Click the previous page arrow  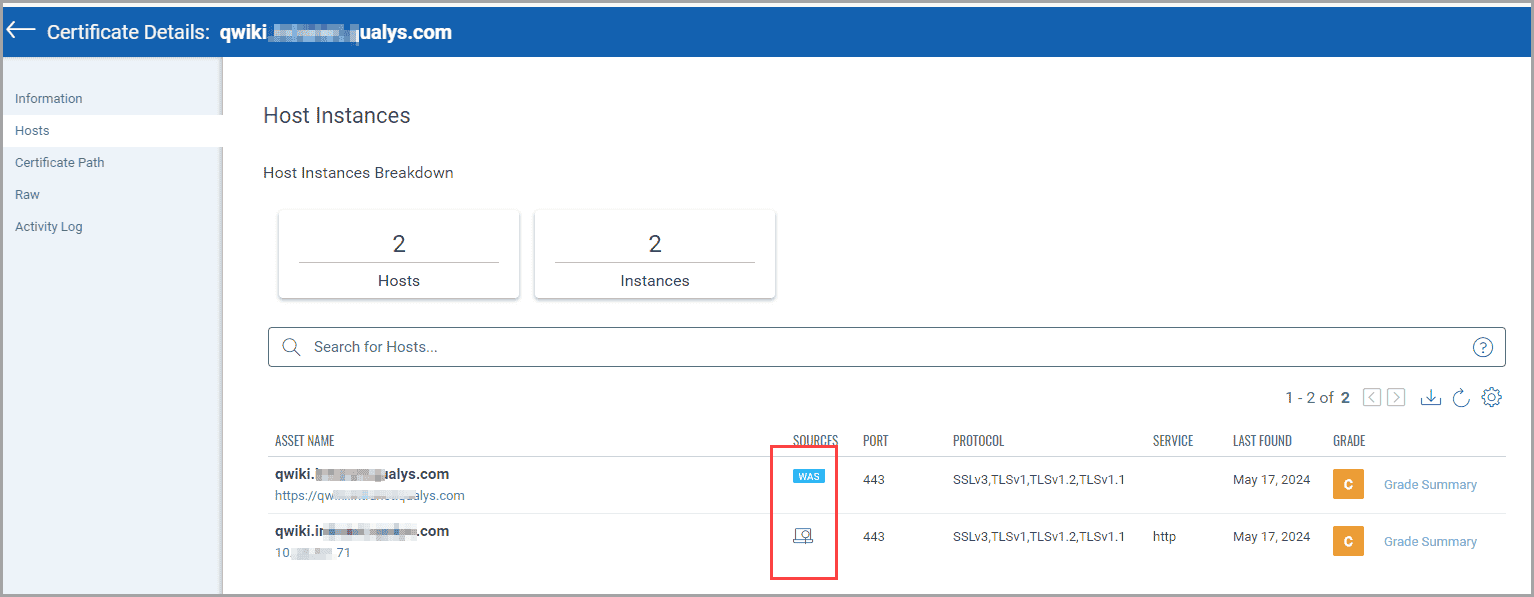pos(1371,397)
